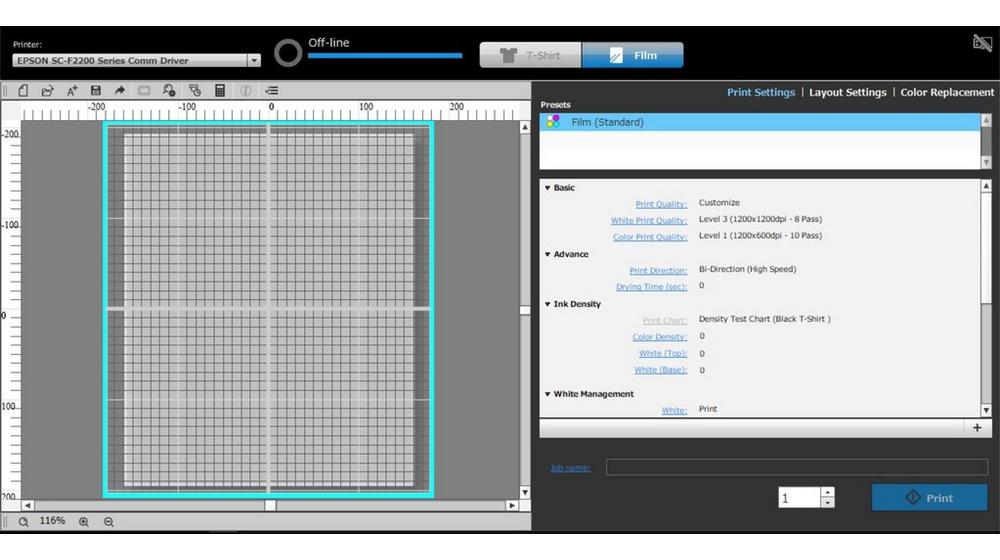Click the Add Text (A+) tool
The width and height of the screenshot is (1000, 560).
[x=72, y=91]
